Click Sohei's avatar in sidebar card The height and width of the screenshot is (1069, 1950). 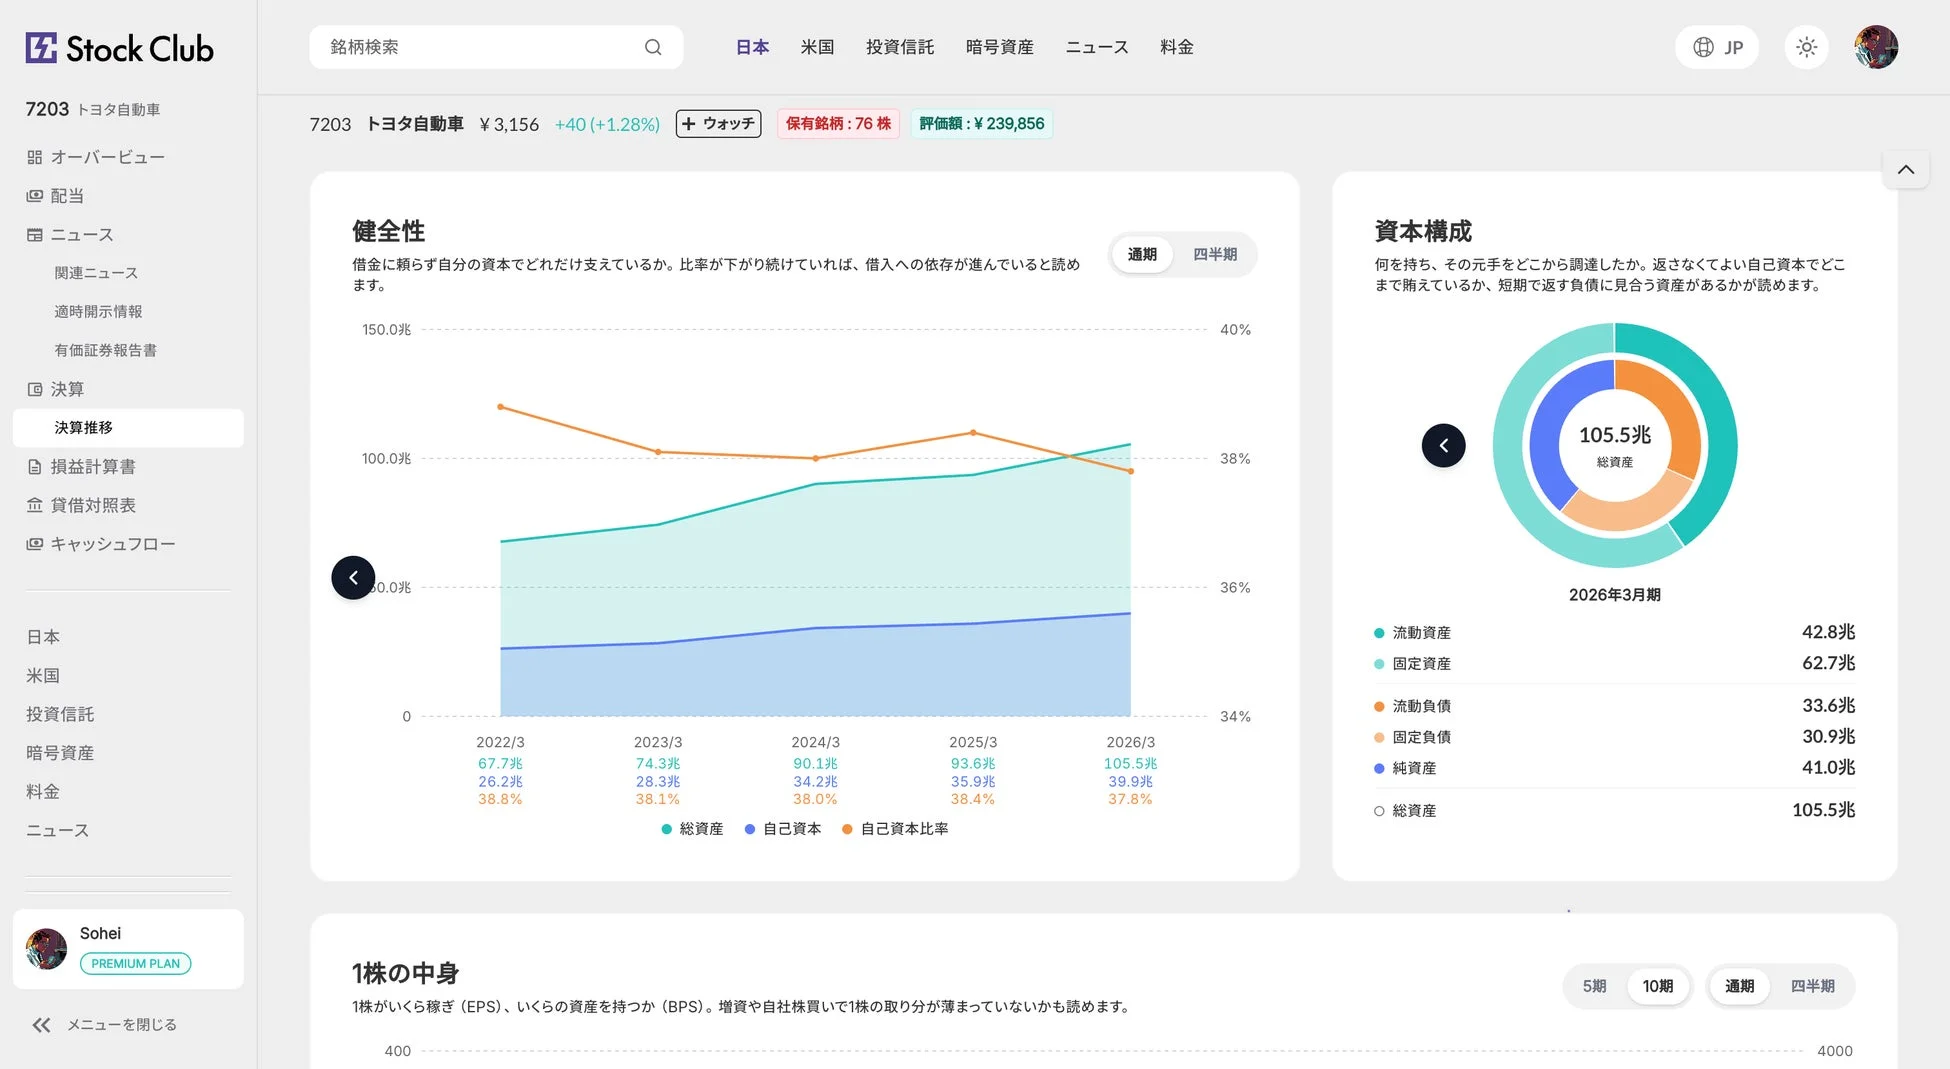[46, 949]
